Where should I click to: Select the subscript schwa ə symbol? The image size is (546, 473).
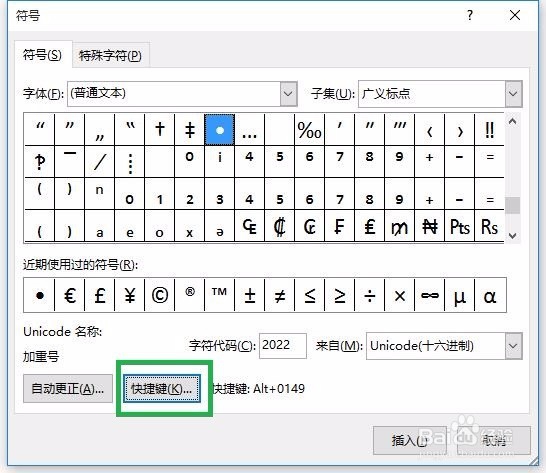point(219,226)
